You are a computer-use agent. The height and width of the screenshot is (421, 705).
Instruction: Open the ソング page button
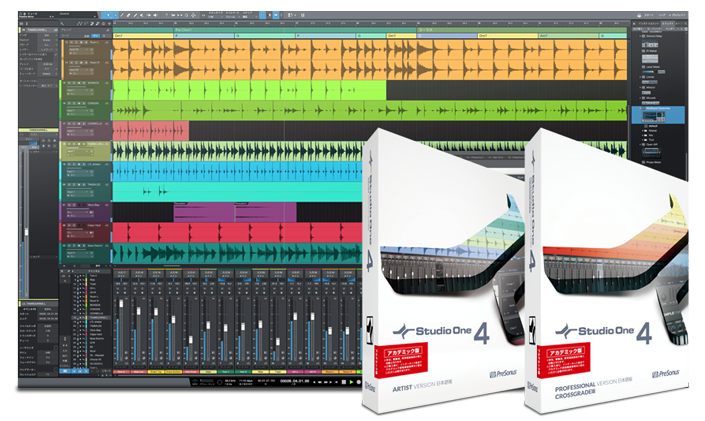(x=662, y=15)
